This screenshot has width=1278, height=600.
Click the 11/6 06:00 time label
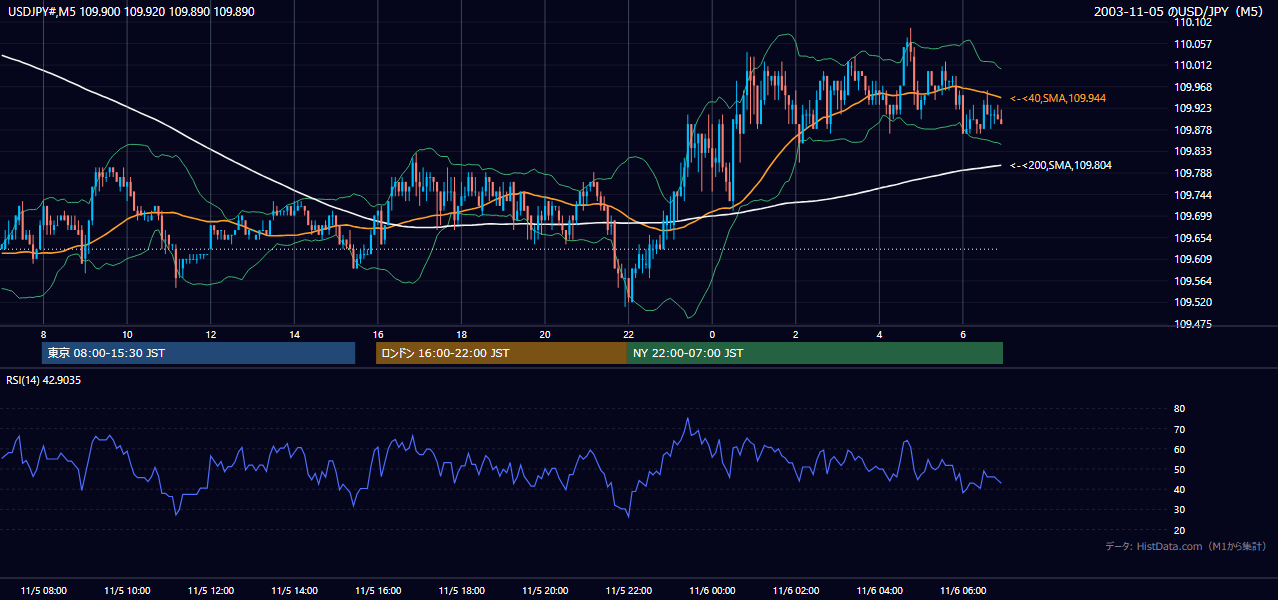(x=963, y=590)
